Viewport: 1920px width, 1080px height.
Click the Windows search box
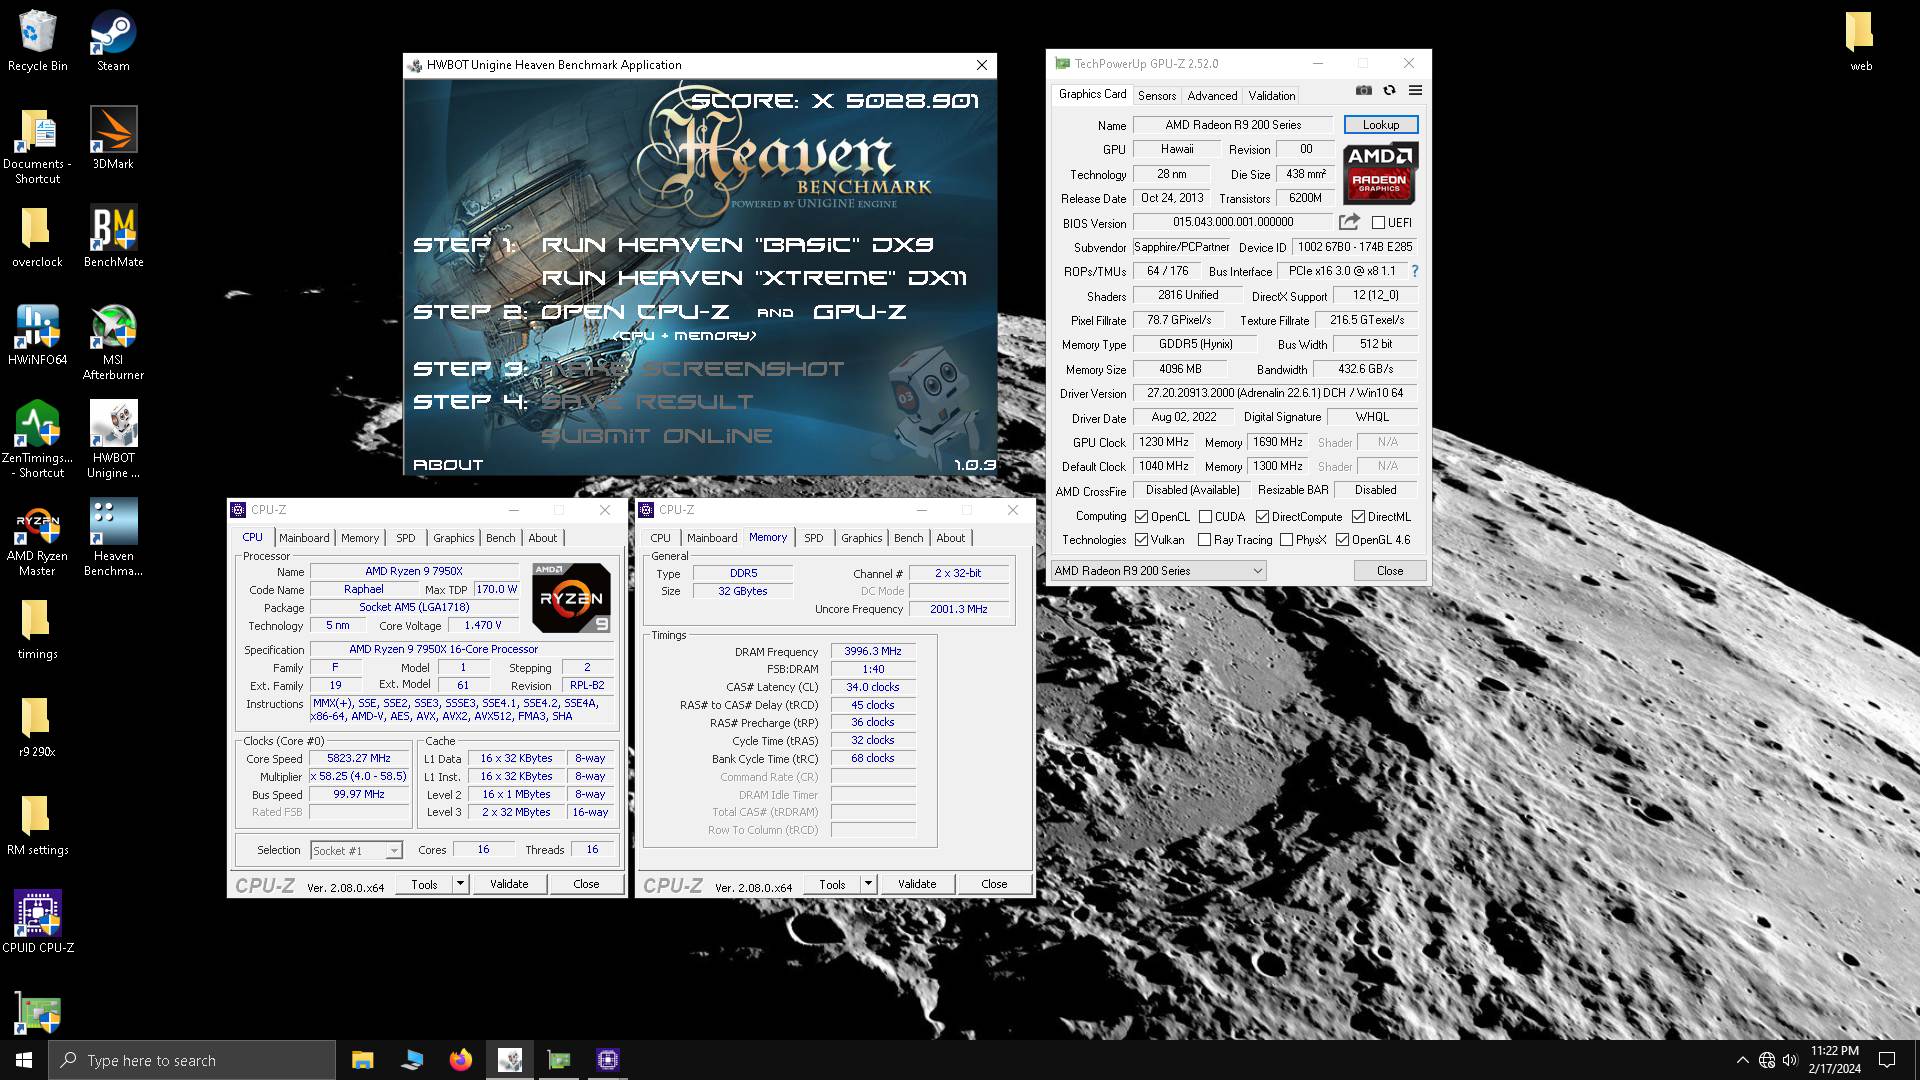point(192,1060)
